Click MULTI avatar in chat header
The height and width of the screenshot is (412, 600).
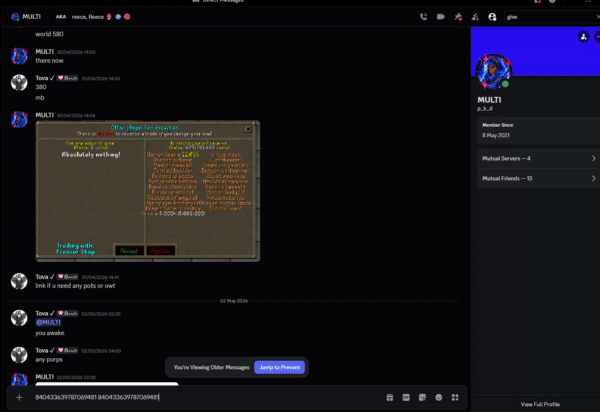pos(15,17)
